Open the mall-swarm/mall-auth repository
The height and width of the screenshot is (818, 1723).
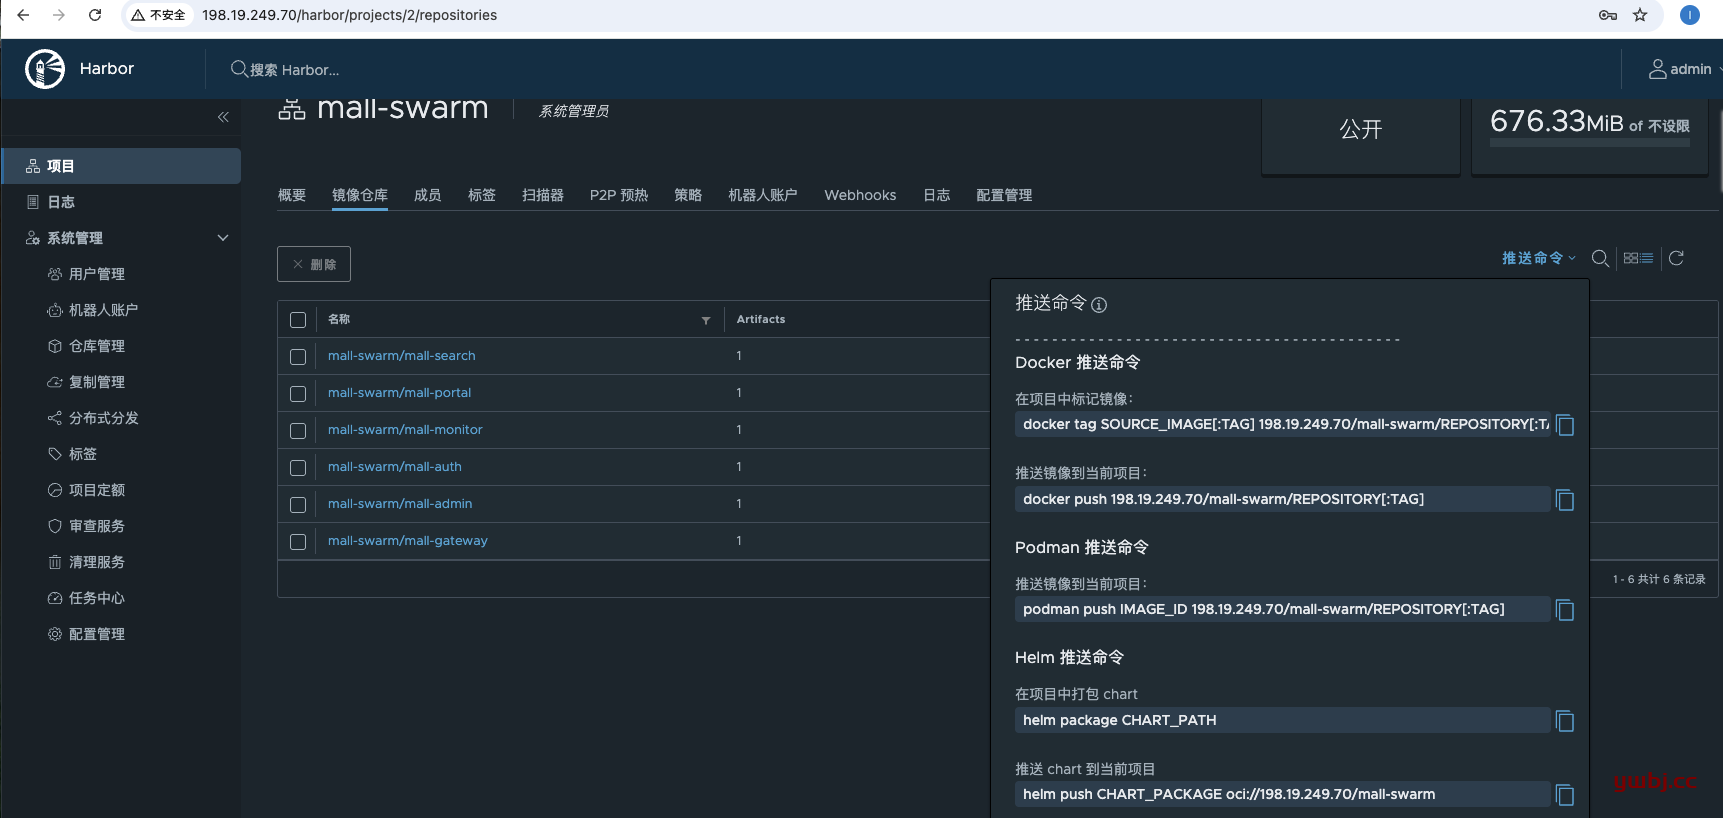point(395,467)
